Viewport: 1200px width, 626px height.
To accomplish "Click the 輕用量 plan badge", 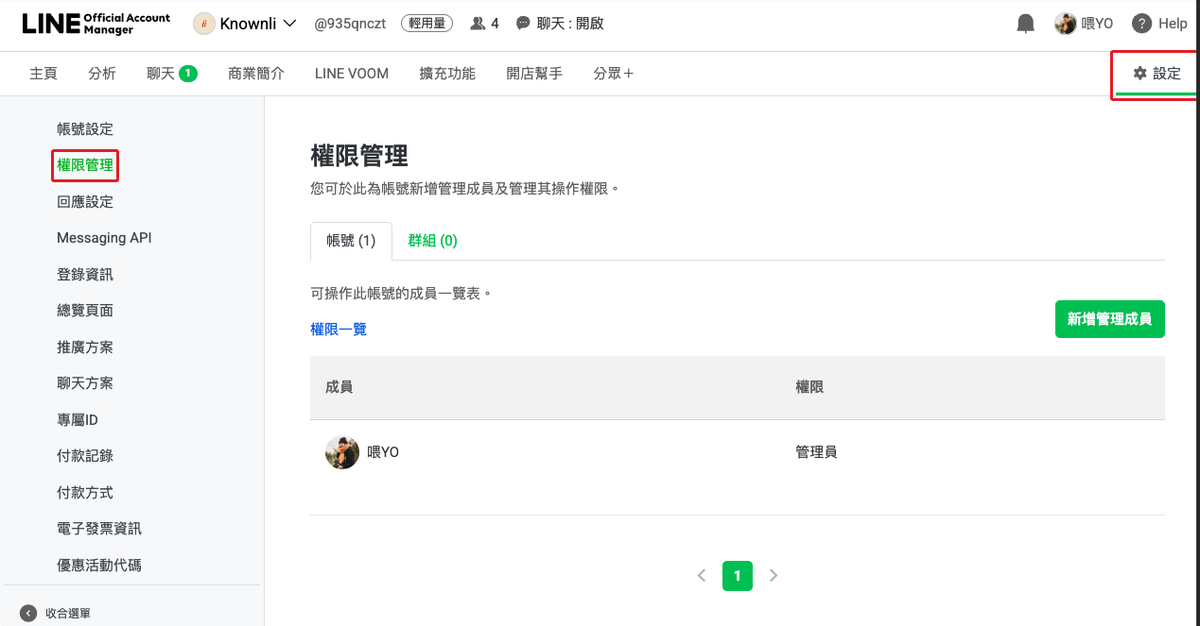I will [428, 23].
